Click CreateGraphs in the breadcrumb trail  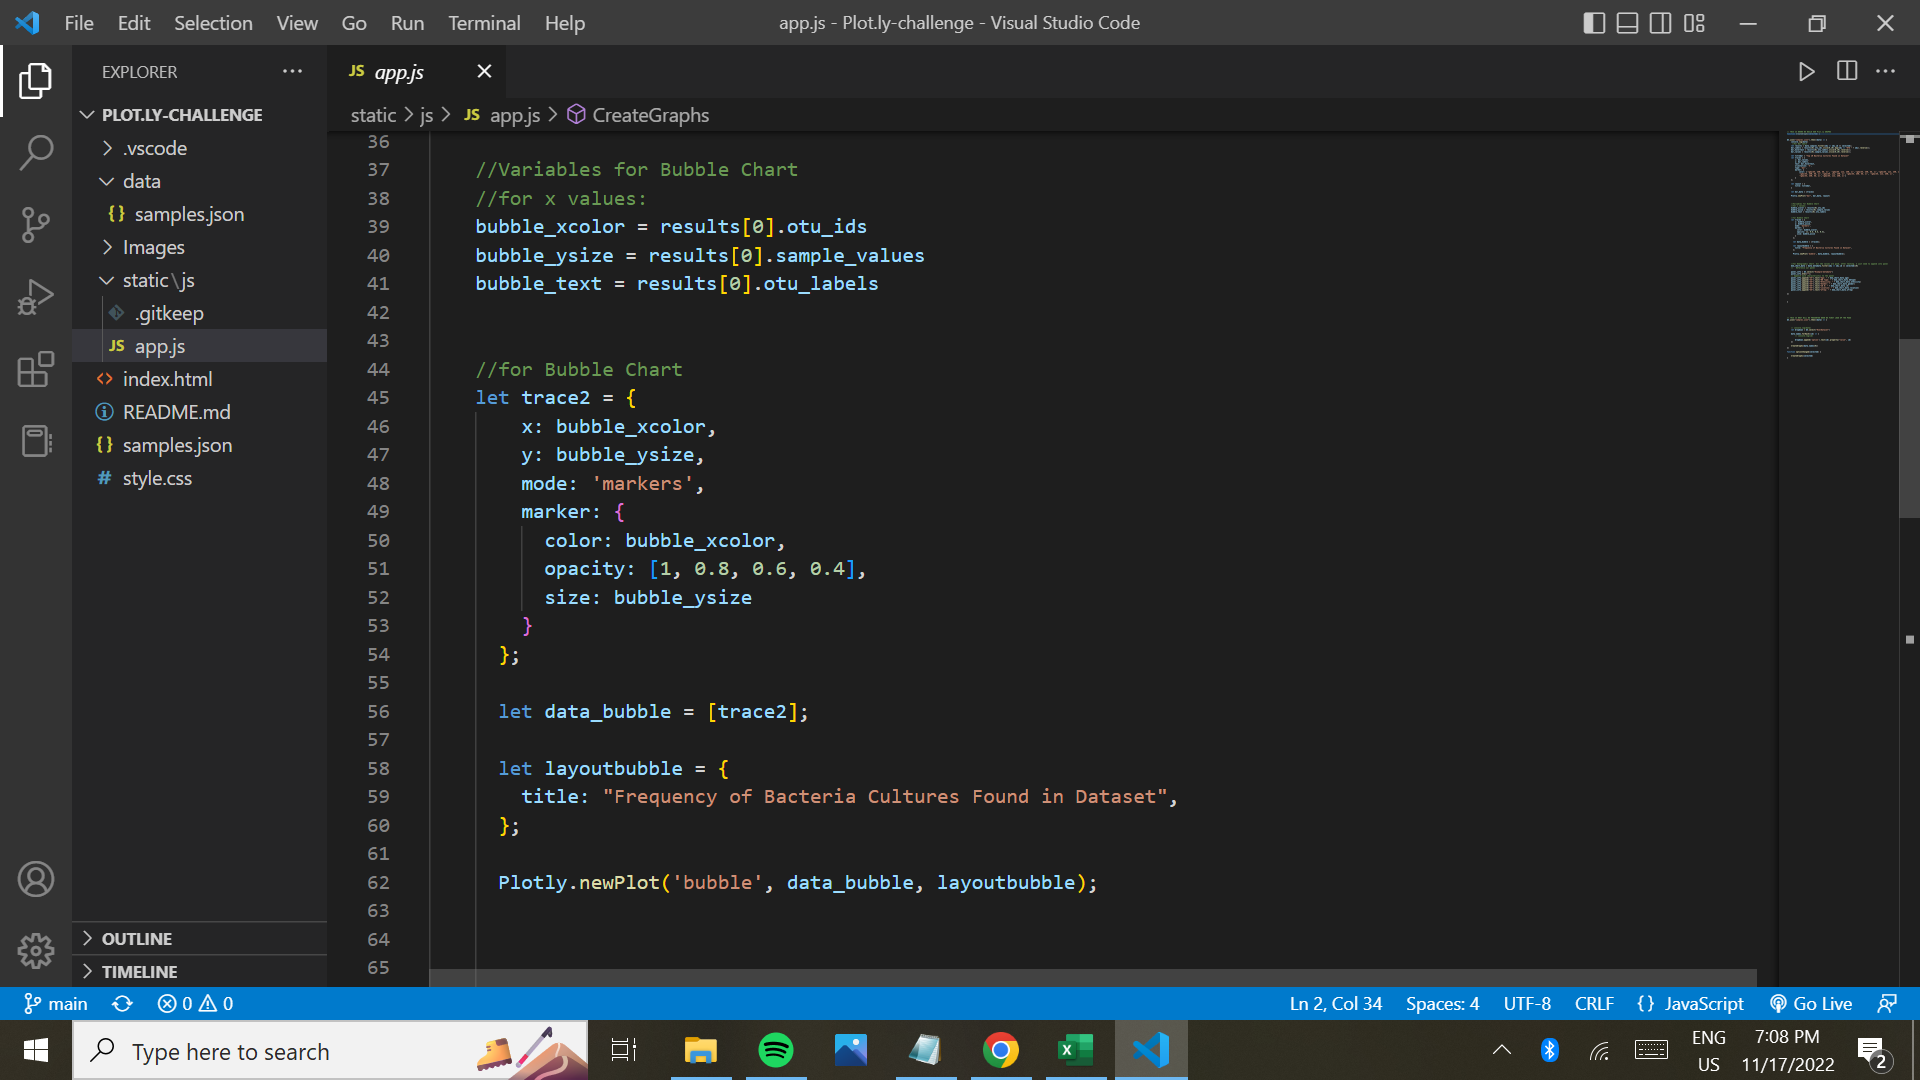[x=650, y=115]
